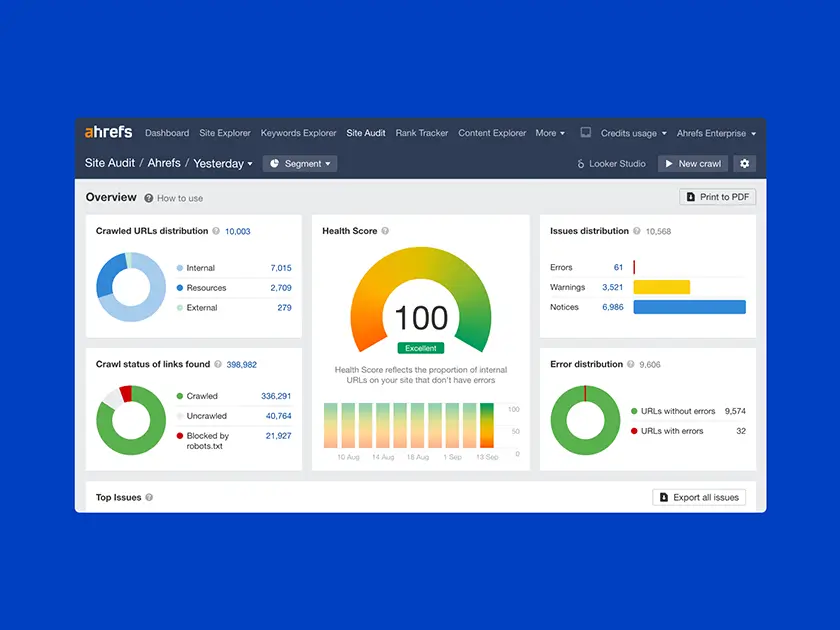Click the Export all issues document icon
This screenshot has height=630, width=840.
663,497
